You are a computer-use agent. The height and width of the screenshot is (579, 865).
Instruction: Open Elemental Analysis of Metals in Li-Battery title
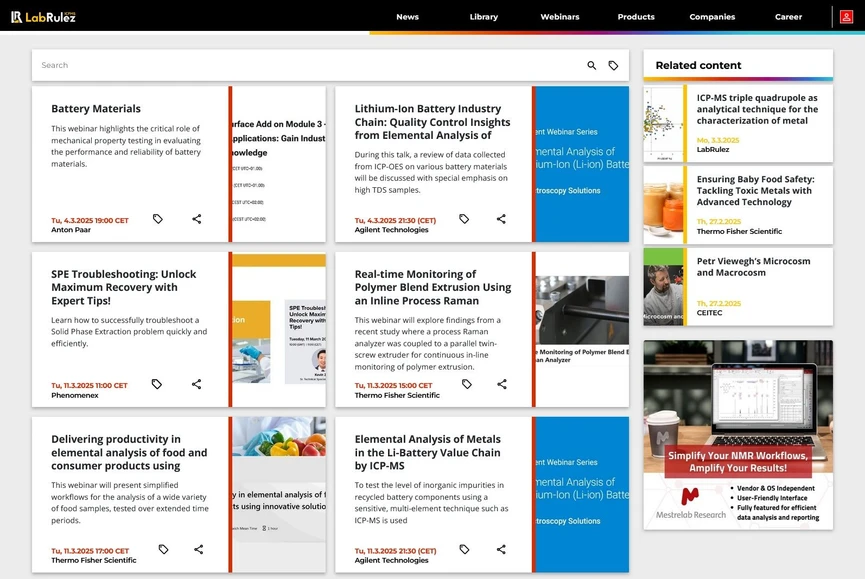428,452
